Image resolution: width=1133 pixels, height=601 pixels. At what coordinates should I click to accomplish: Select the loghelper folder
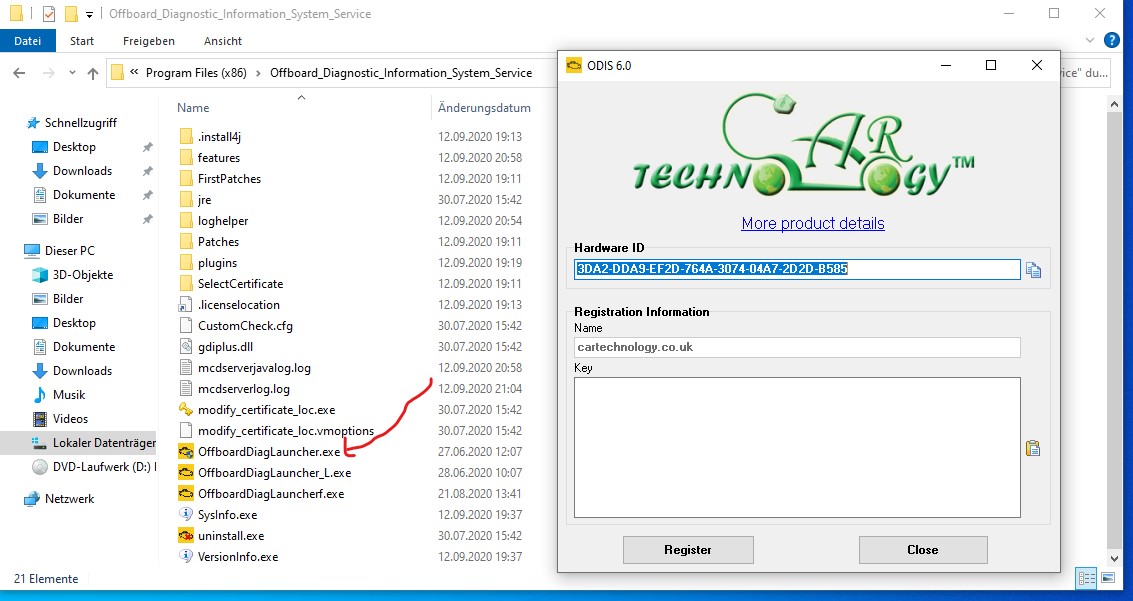223,220
